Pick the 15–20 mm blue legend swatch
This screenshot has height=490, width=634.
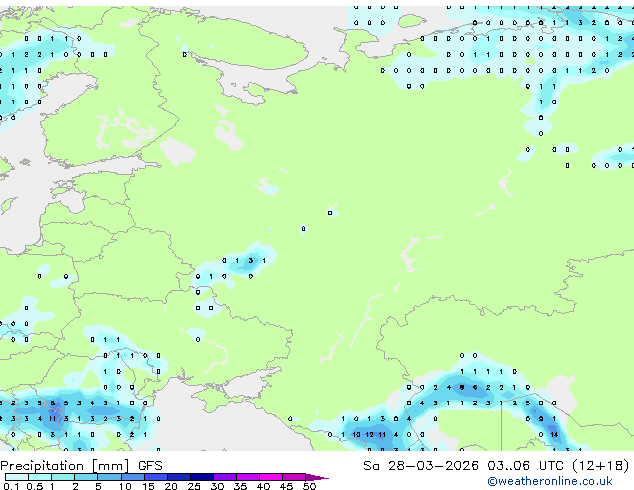pos(156,477)
